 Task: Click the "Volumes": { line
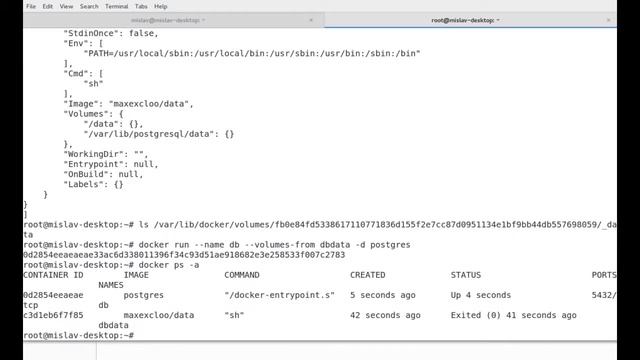pyautogui.click(x=93, y=114)
